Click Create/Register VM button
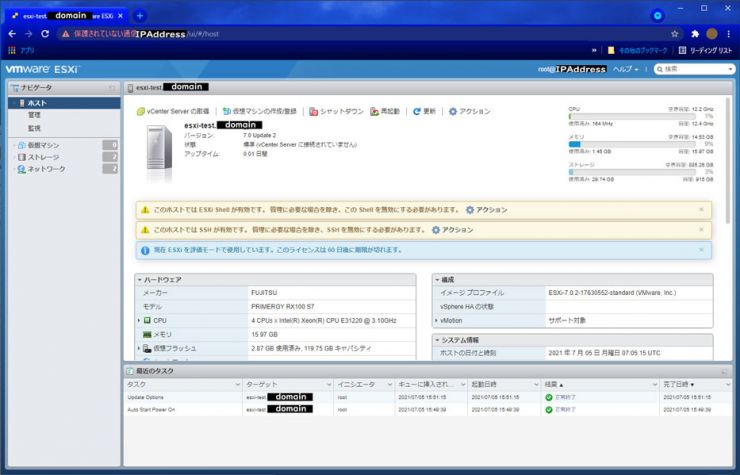The image size is (740, 475). [260, 111]
